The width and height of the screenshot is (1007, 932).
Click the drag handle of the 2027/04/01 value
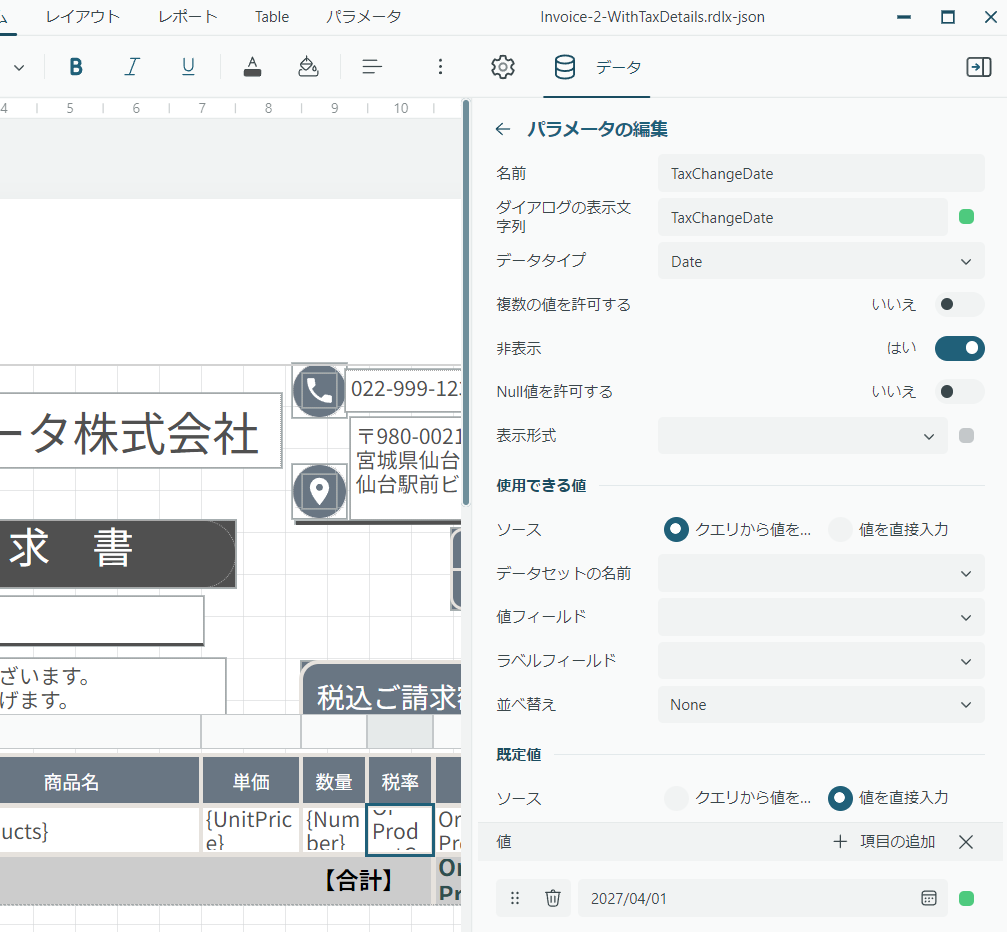click(x=514, y=898)
